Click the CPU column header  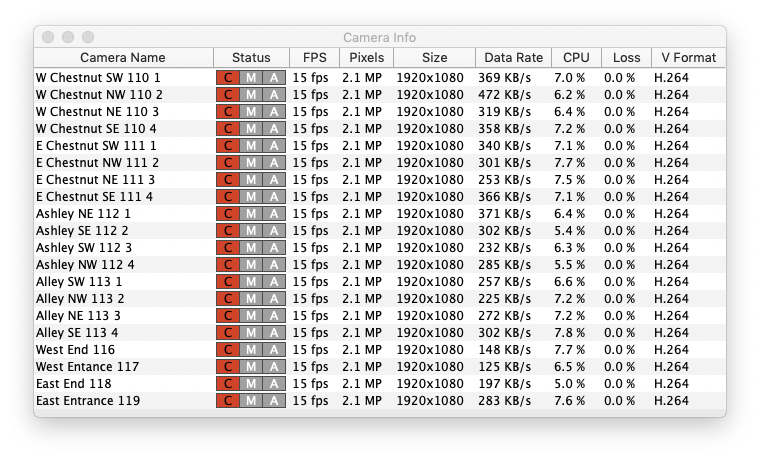pos(576,58)
